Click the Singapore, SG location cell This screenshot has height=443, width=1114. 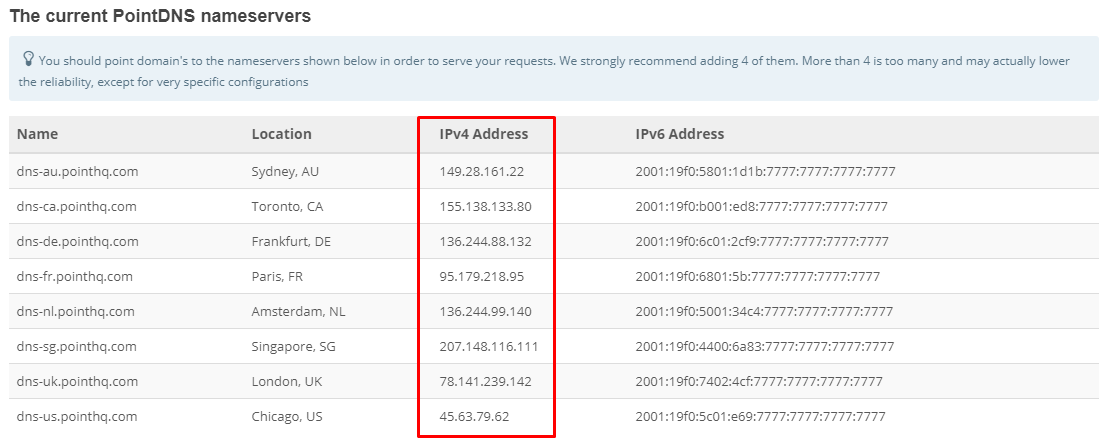click(293, 346)
